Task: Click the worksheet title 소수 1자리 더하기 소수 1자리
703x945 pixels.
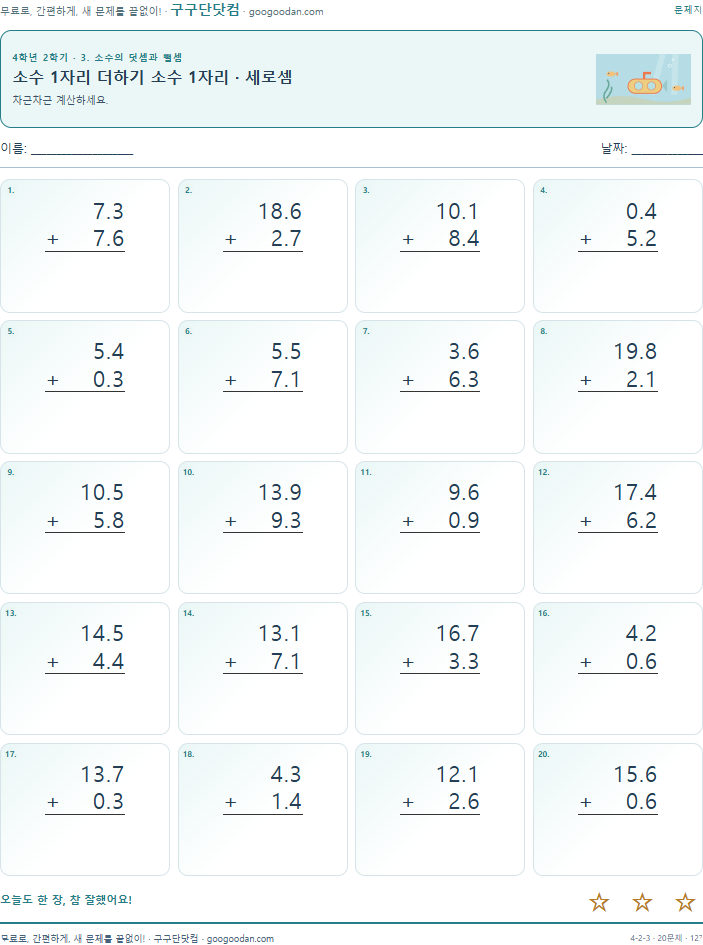Action: [153, 77]
